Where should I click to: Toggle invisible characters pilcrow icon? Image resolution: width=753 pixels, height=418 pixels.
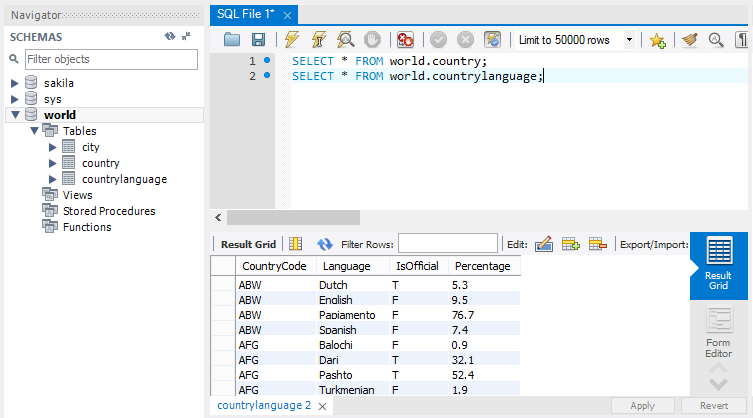pos(742,39)
